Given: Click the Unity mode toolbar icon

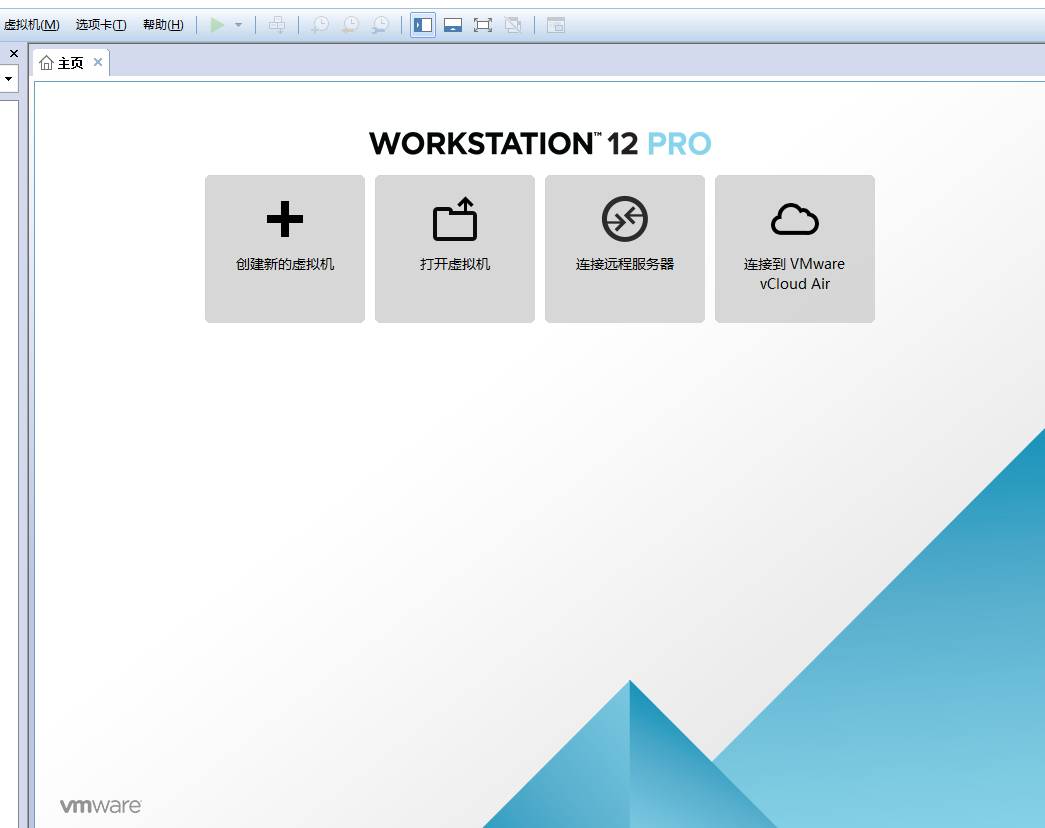Looking at the screenshot, I should tap(513, 25).
